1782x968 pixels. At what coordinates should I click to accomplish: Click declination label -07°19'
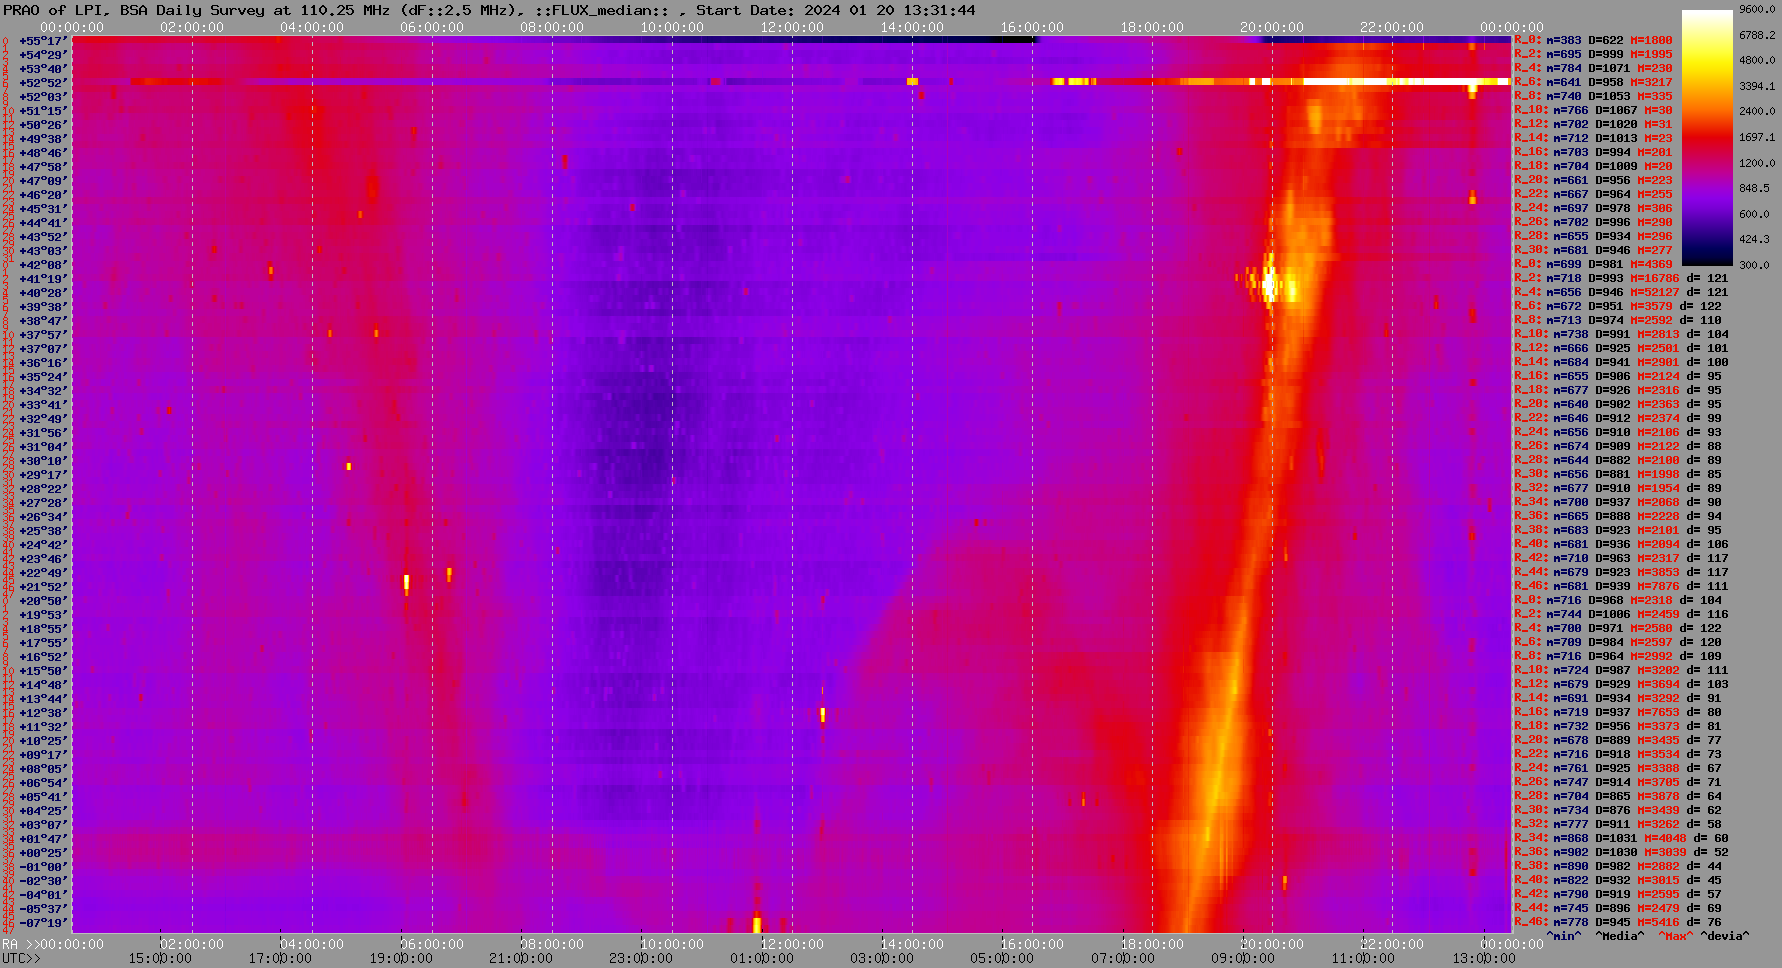pyautogui.click(x=43, y=922)
